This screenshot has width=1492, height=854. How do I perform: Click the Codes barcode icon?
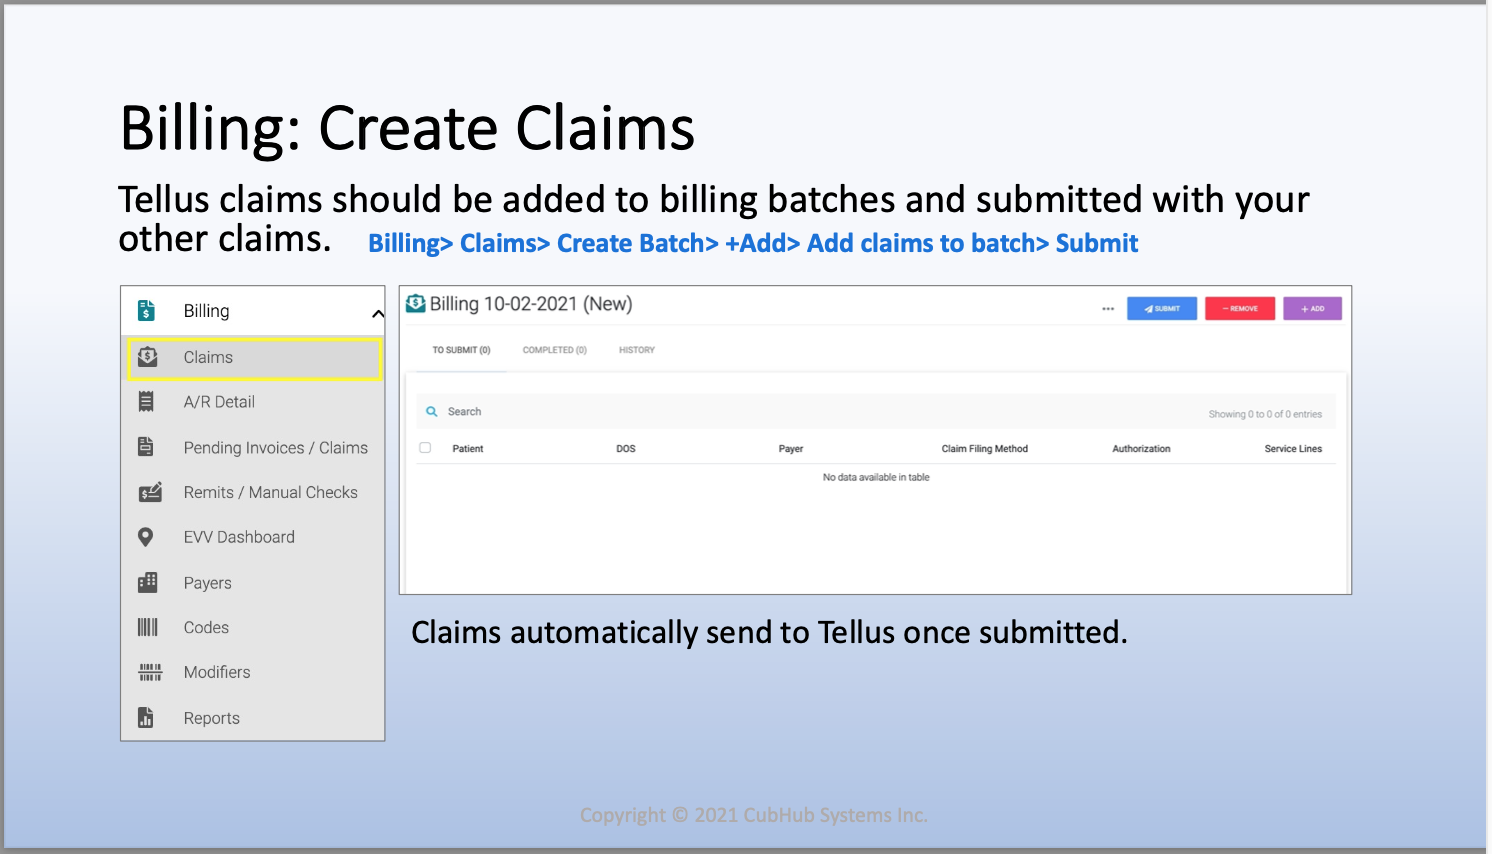147,627
